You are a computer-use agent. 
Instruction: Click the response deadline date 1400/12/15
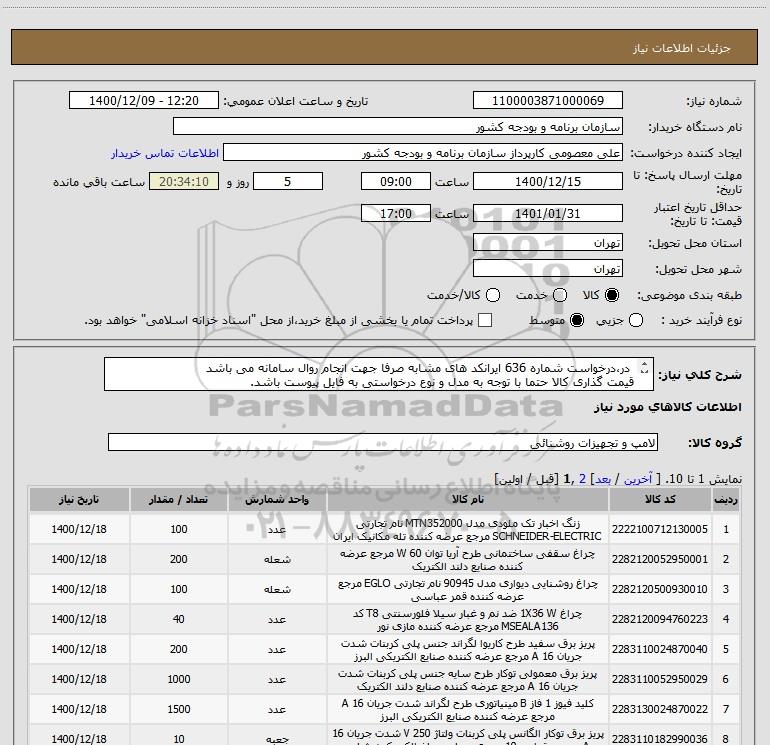(548, 181)
